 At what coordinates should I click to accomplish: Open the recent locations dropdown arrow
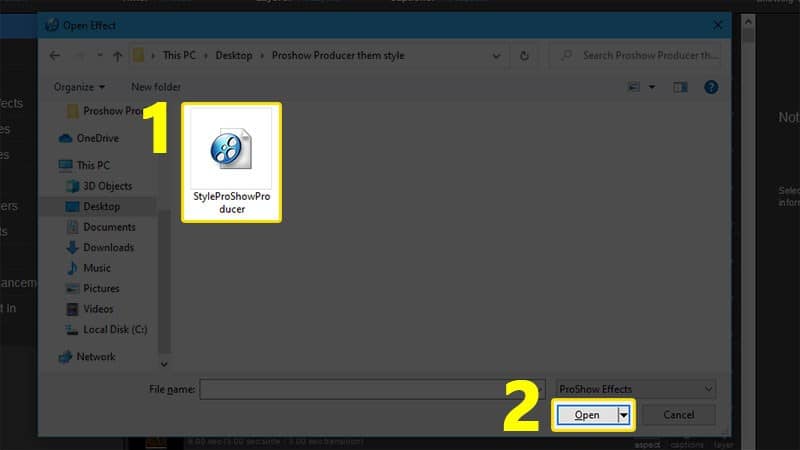(x=99, y=55)
